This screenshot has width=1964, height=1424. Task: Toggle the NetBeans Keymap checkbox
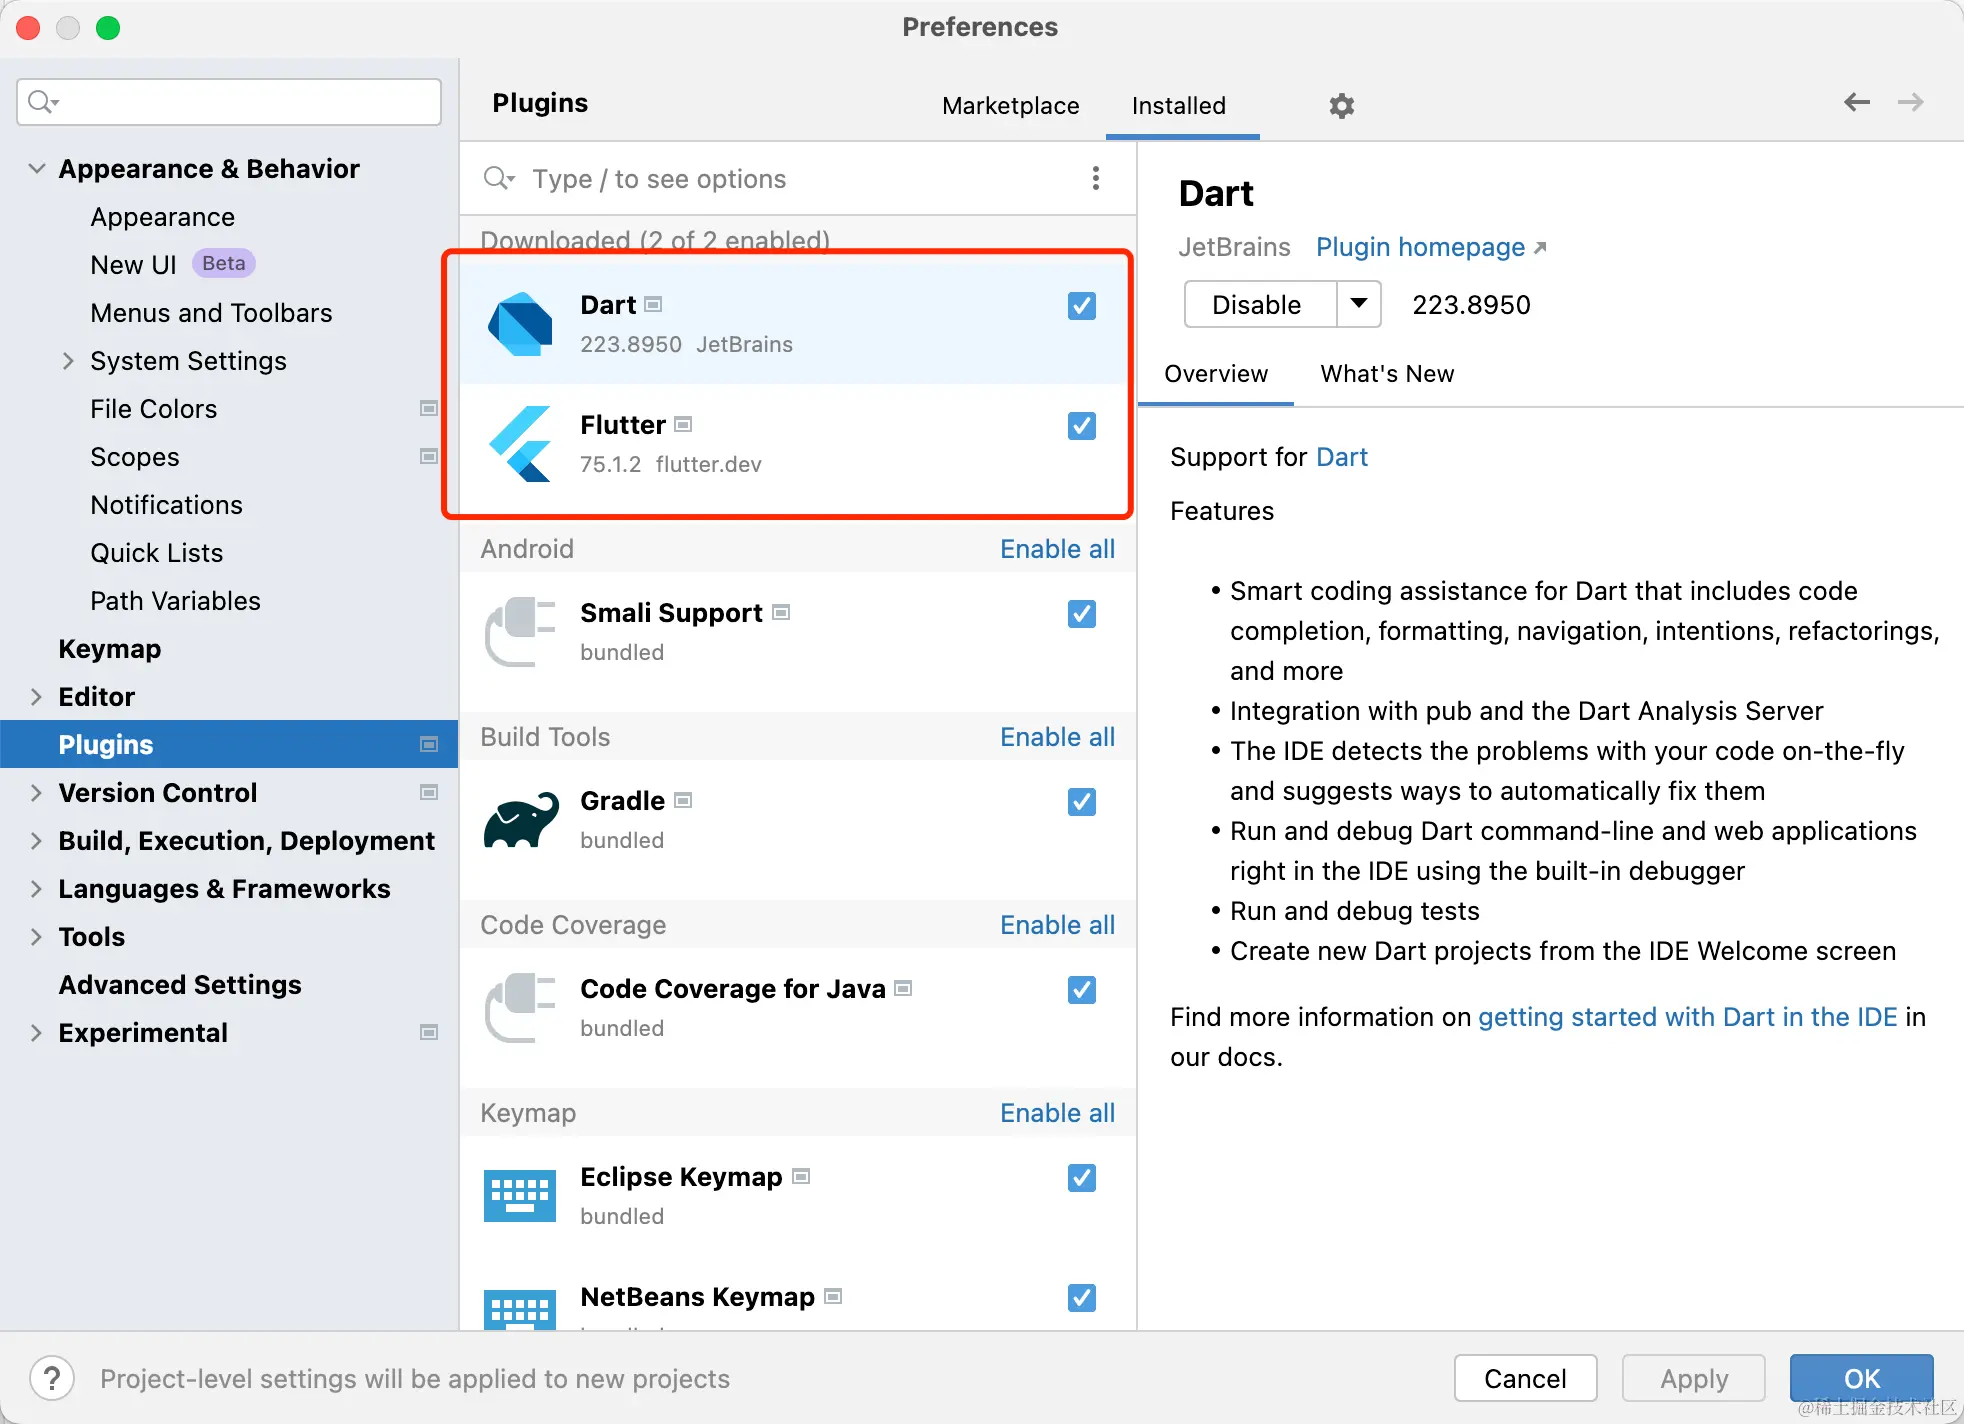coord(1082,1298)
